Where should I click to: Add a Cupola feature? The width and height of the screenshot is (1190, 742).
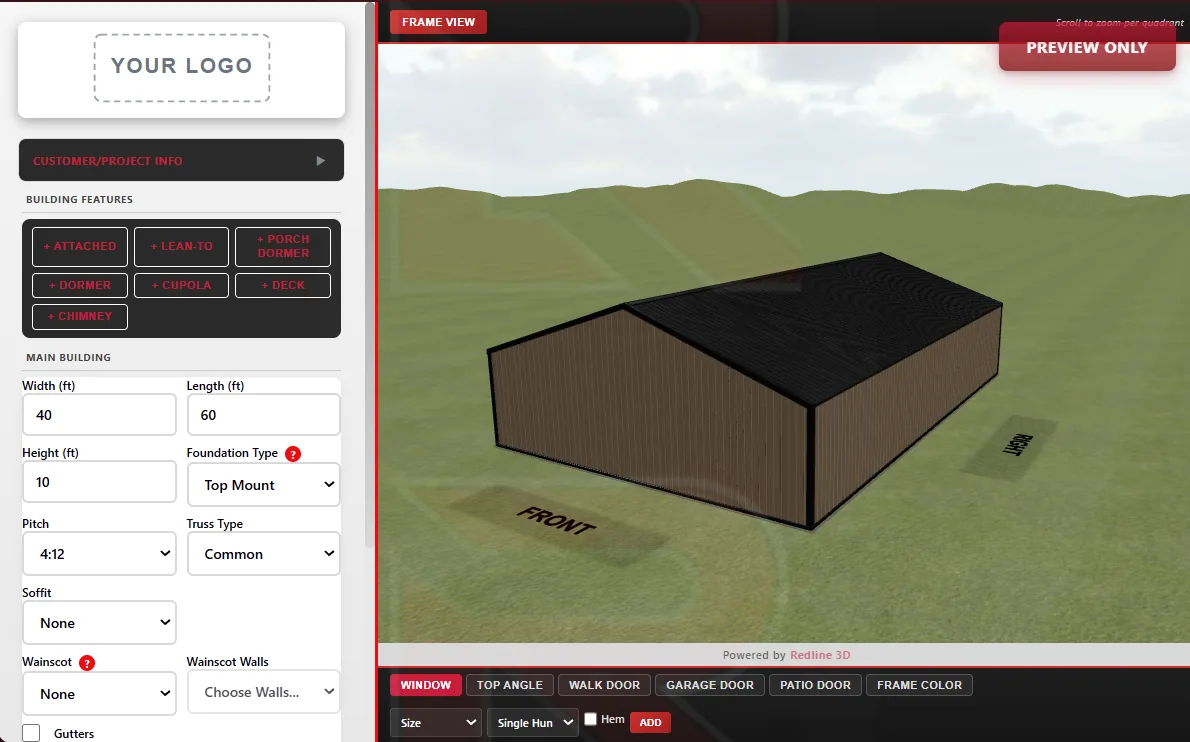pos(181,285)
